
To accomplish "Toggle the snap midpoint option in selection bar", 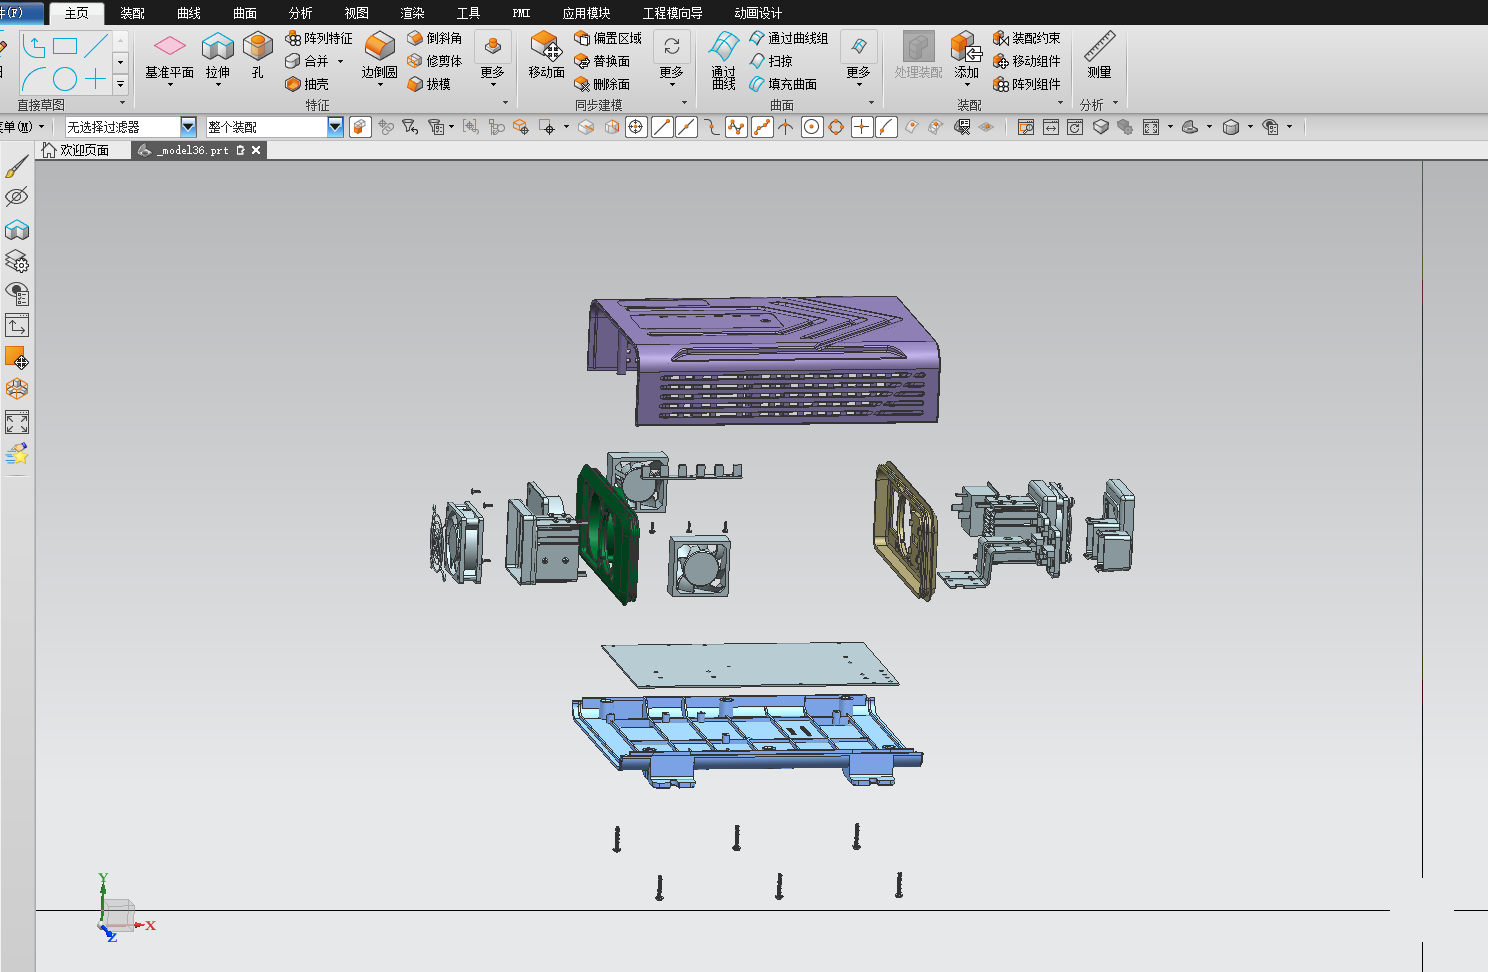I will pyautogui.click(x=686, y=127).
